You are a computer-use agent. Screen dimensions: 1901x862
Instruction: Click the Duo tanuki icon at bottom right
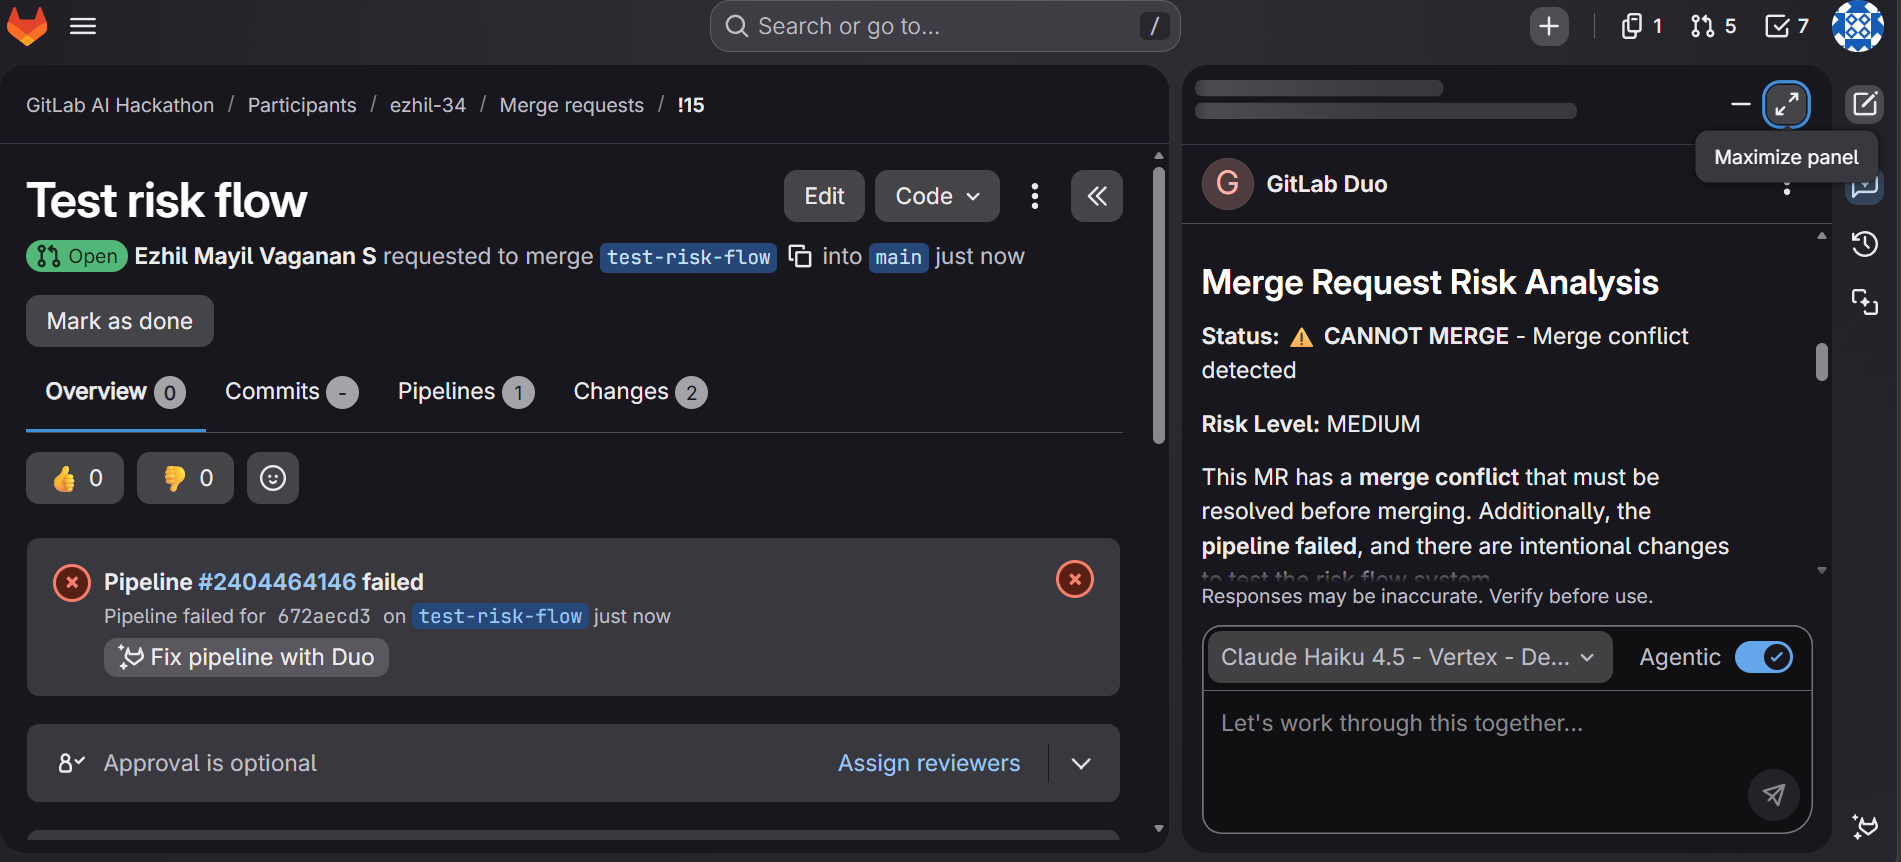pos(1865,826)
